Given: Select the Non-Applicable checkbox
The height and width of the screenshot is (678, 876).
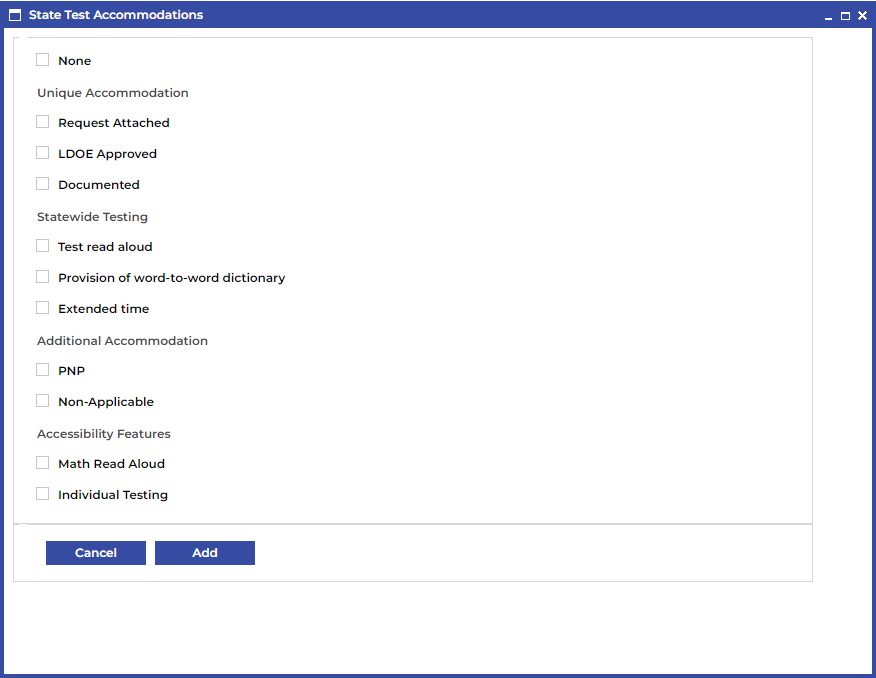Looking at the screenshot, I should coord(43,401).
